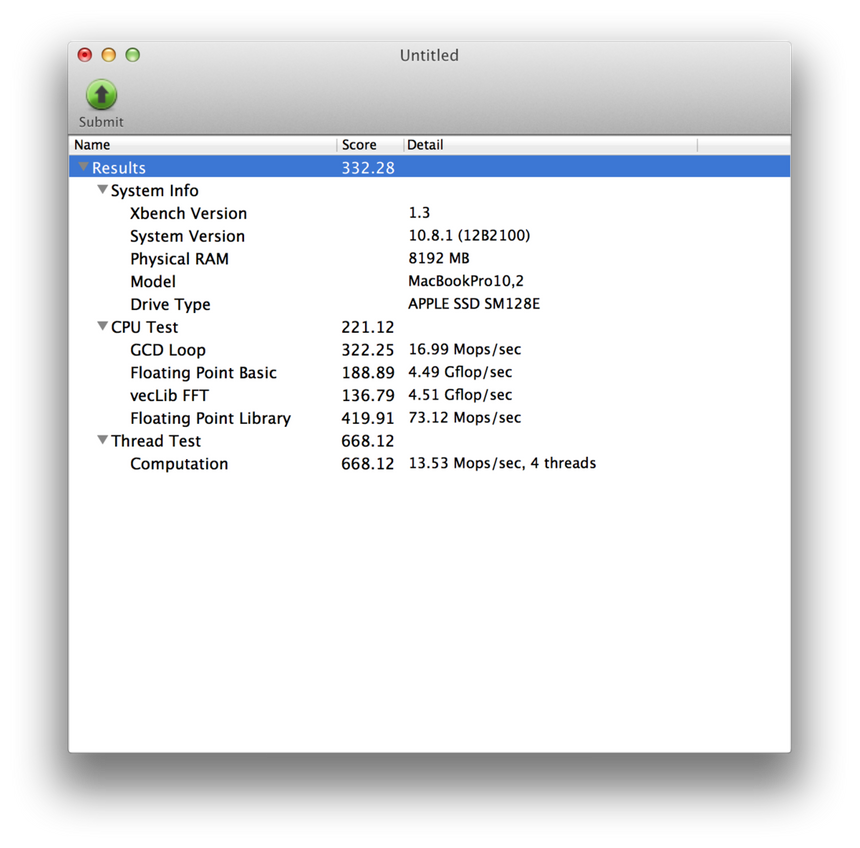
Task: Select the Model row showing MacBookPro10,2
Action: 152,281
